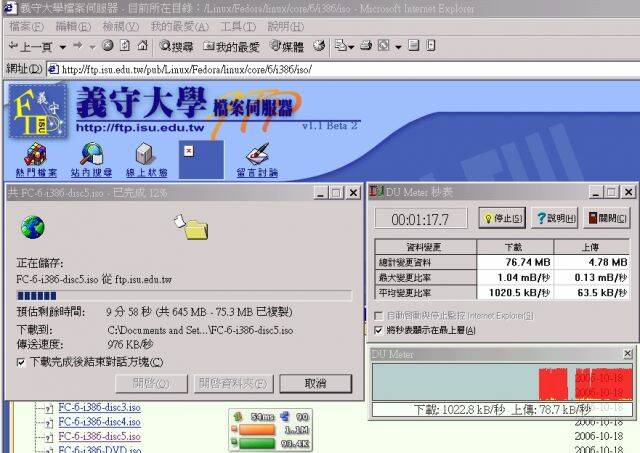
Task: Click the History icon in the toolbar
Action: 319,46
